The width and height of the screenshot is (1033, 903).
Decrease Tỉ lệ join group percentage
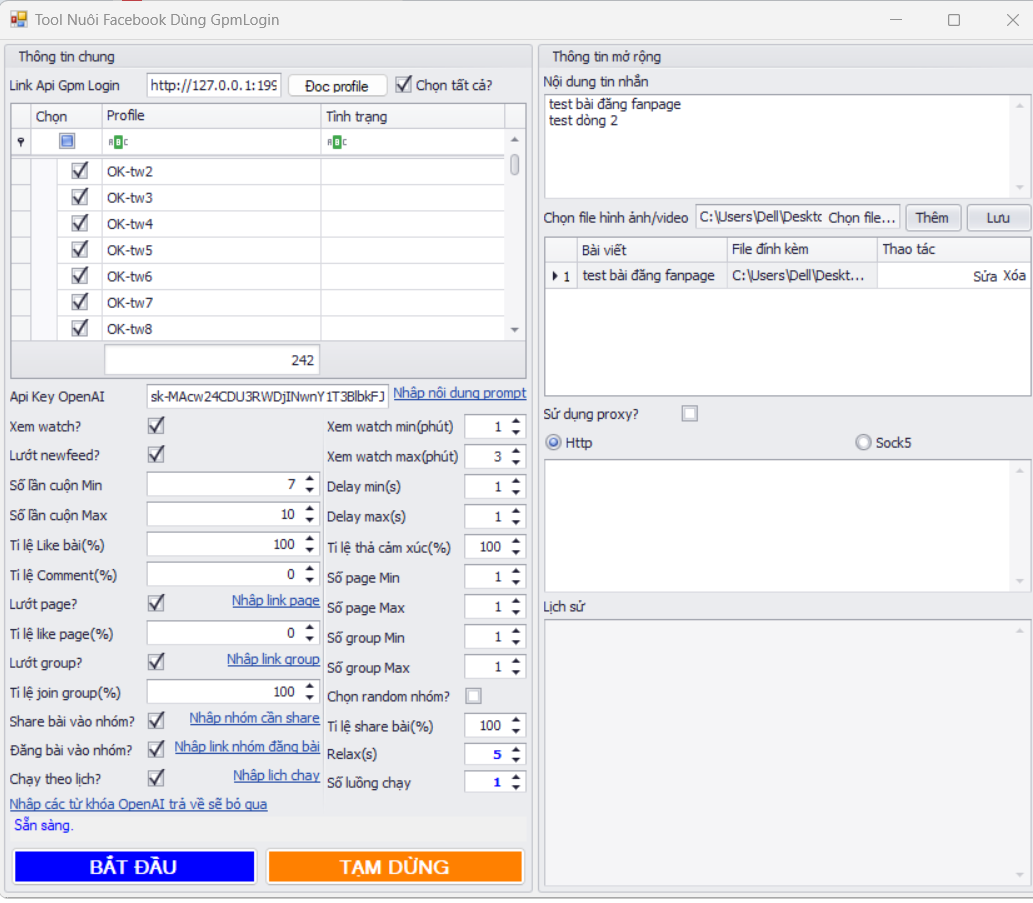[x=310, y=698]
